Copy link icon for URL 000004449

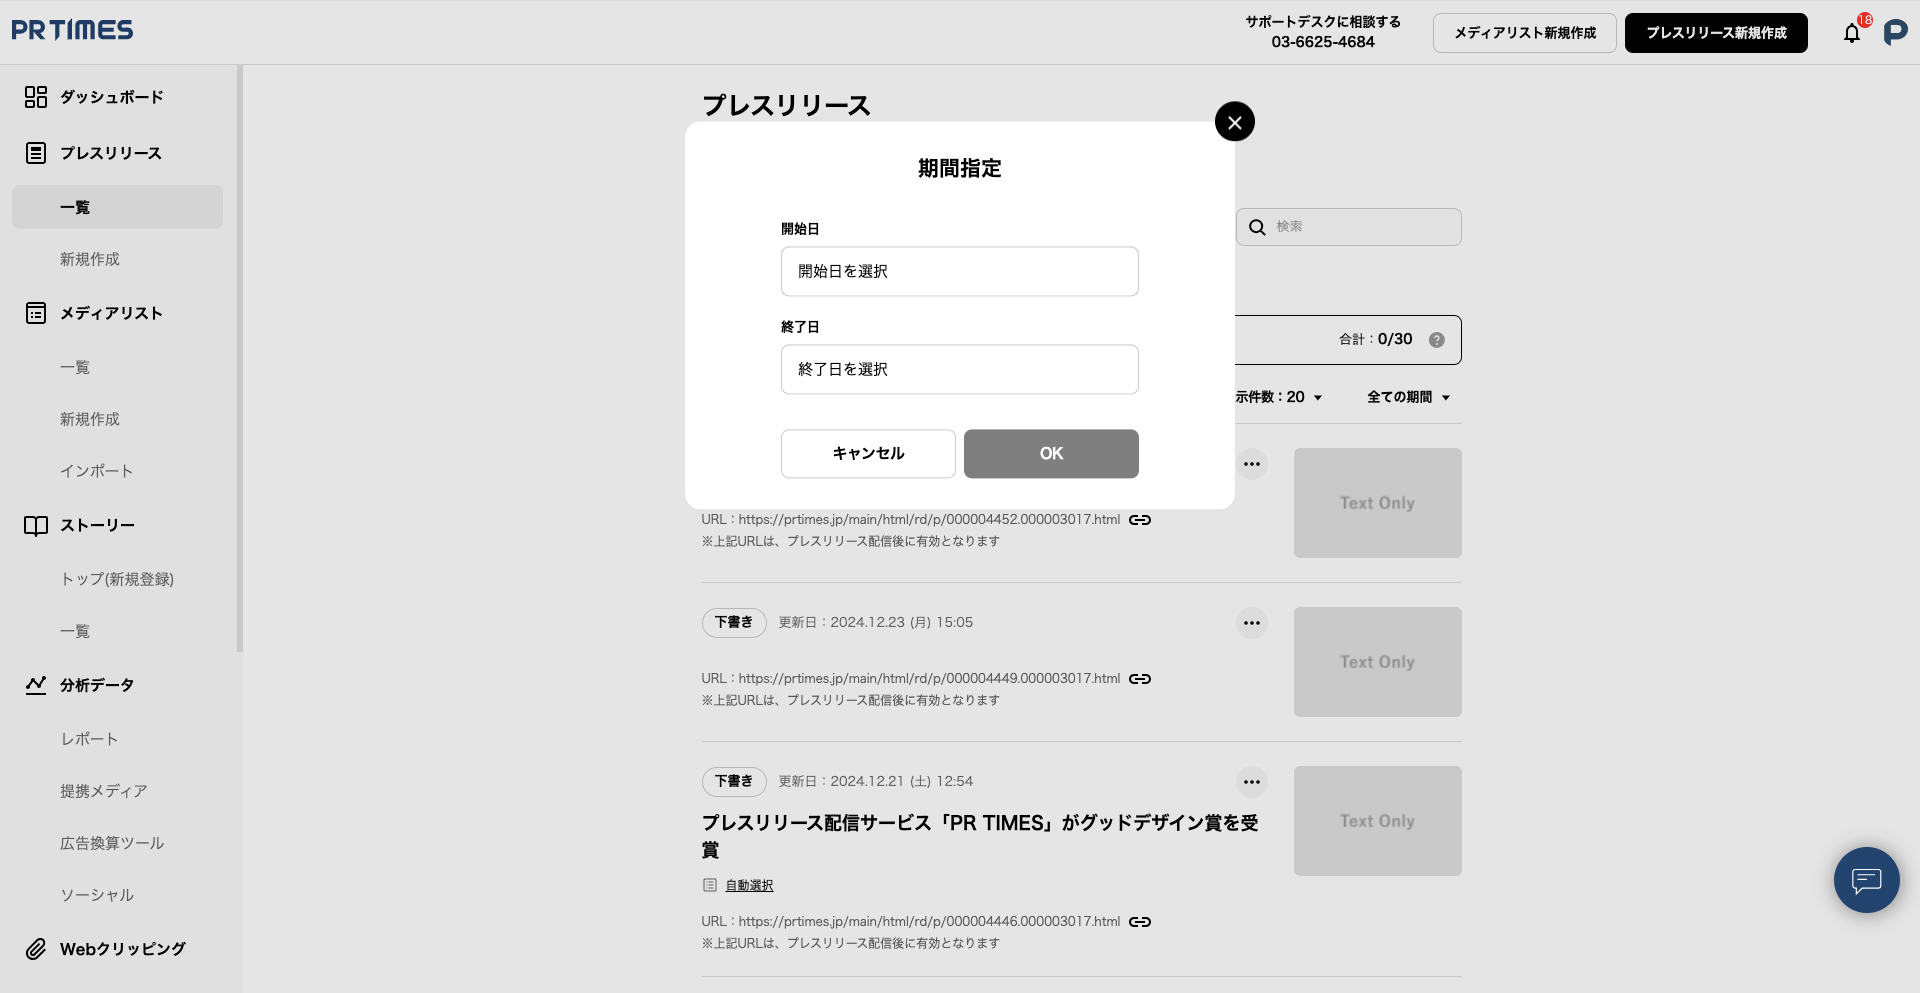pos(1140,679)
